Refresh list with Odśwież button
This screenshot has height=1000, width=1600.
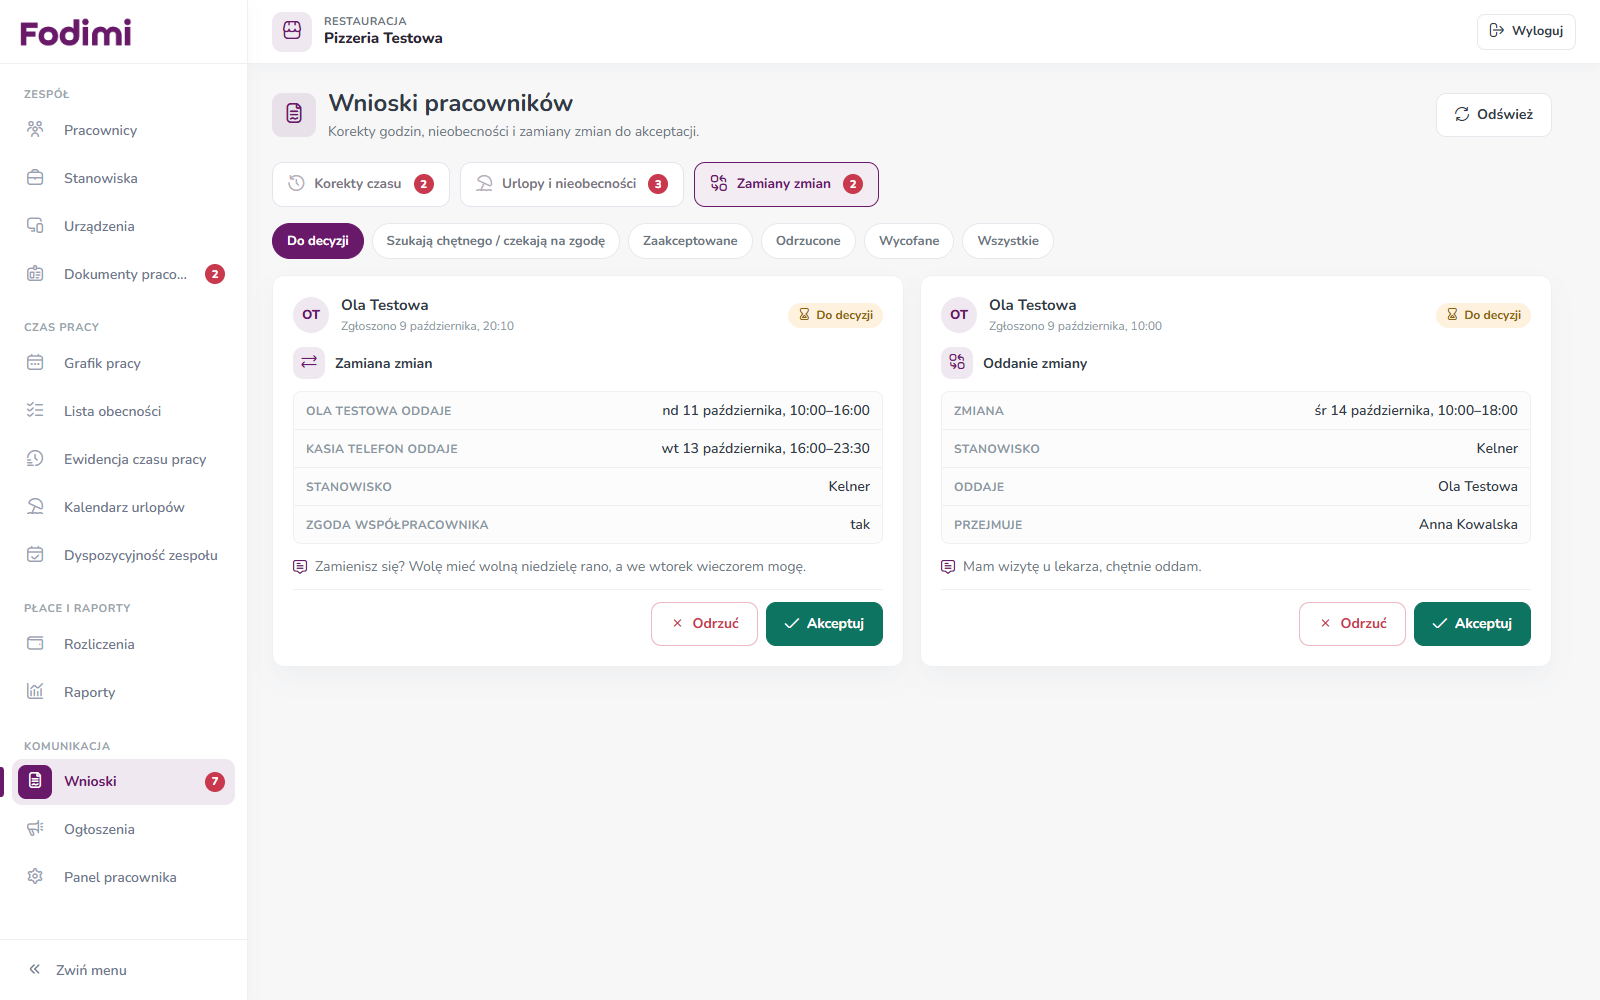(1494, 115)
